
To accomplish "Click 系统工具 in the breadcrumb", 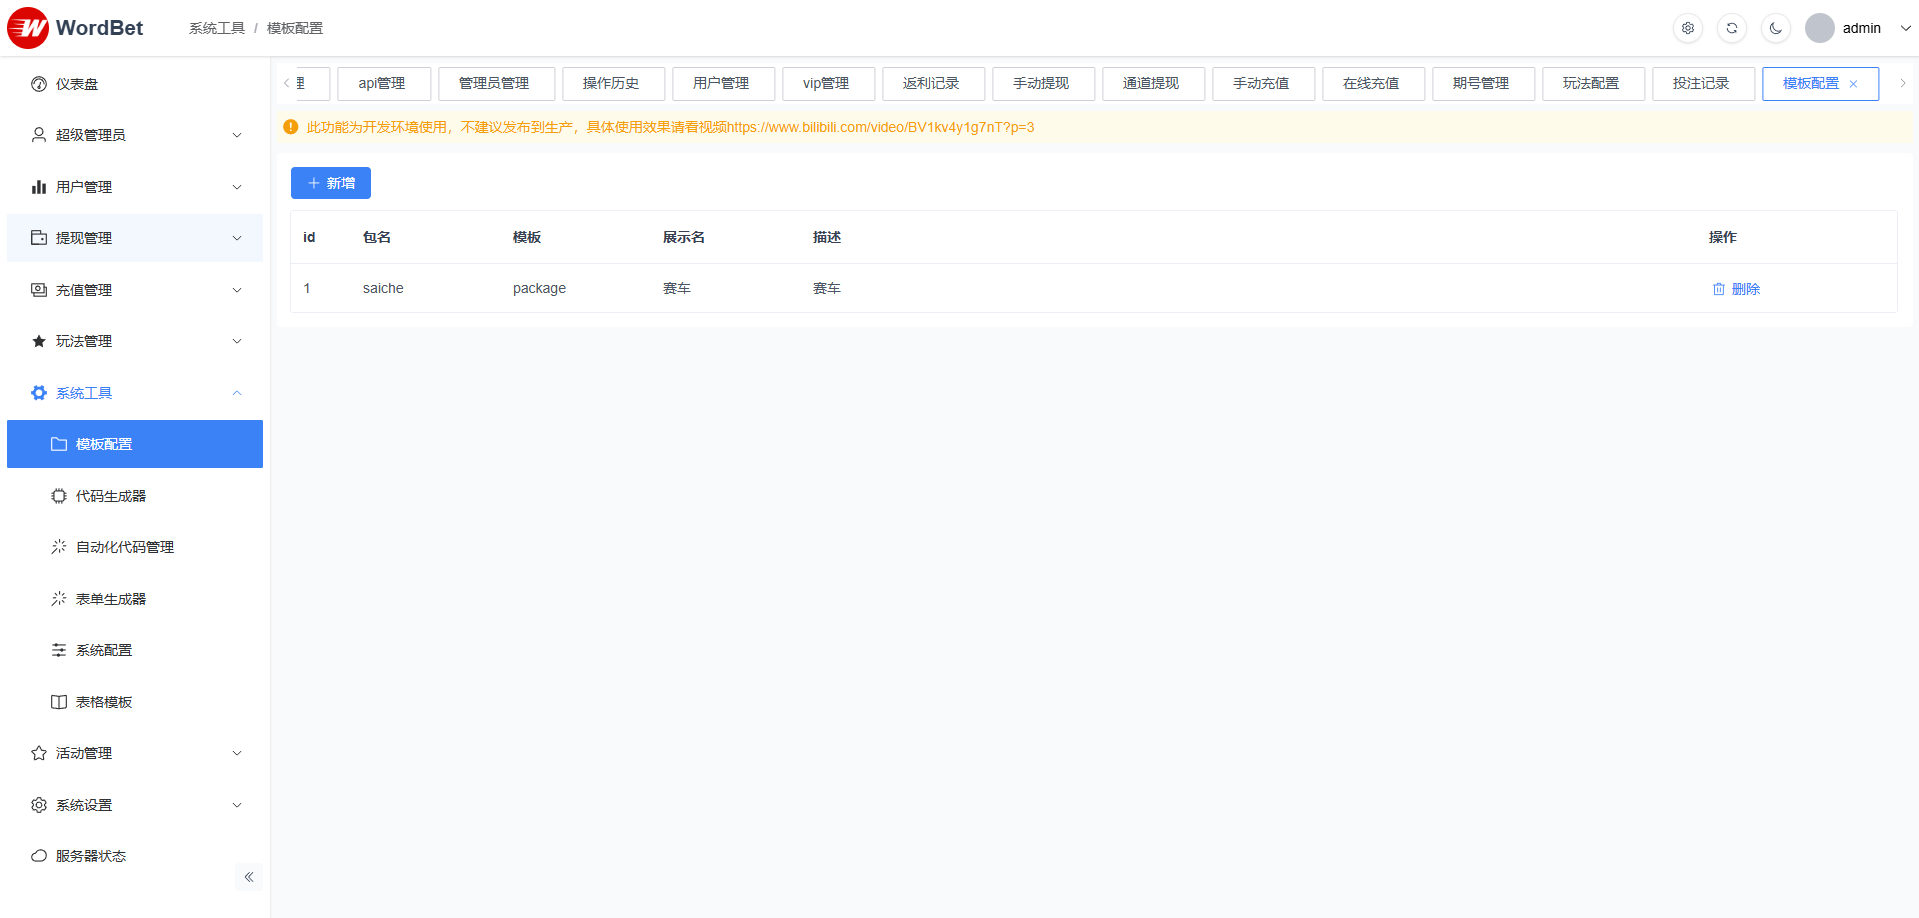I will (x=216, y=28).
